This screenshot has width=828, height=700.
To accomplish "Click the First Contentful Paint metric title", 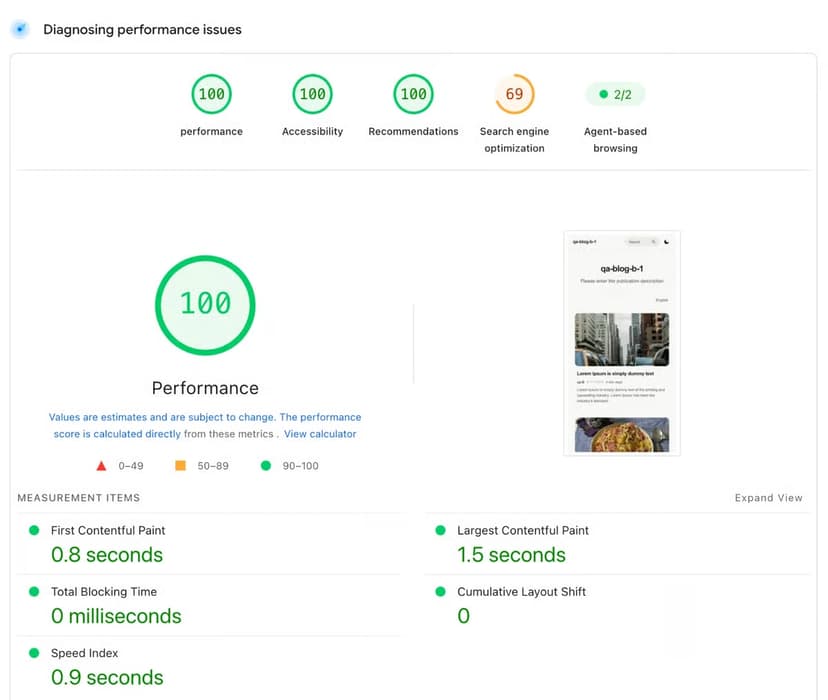I will click(x=108, y=531).
